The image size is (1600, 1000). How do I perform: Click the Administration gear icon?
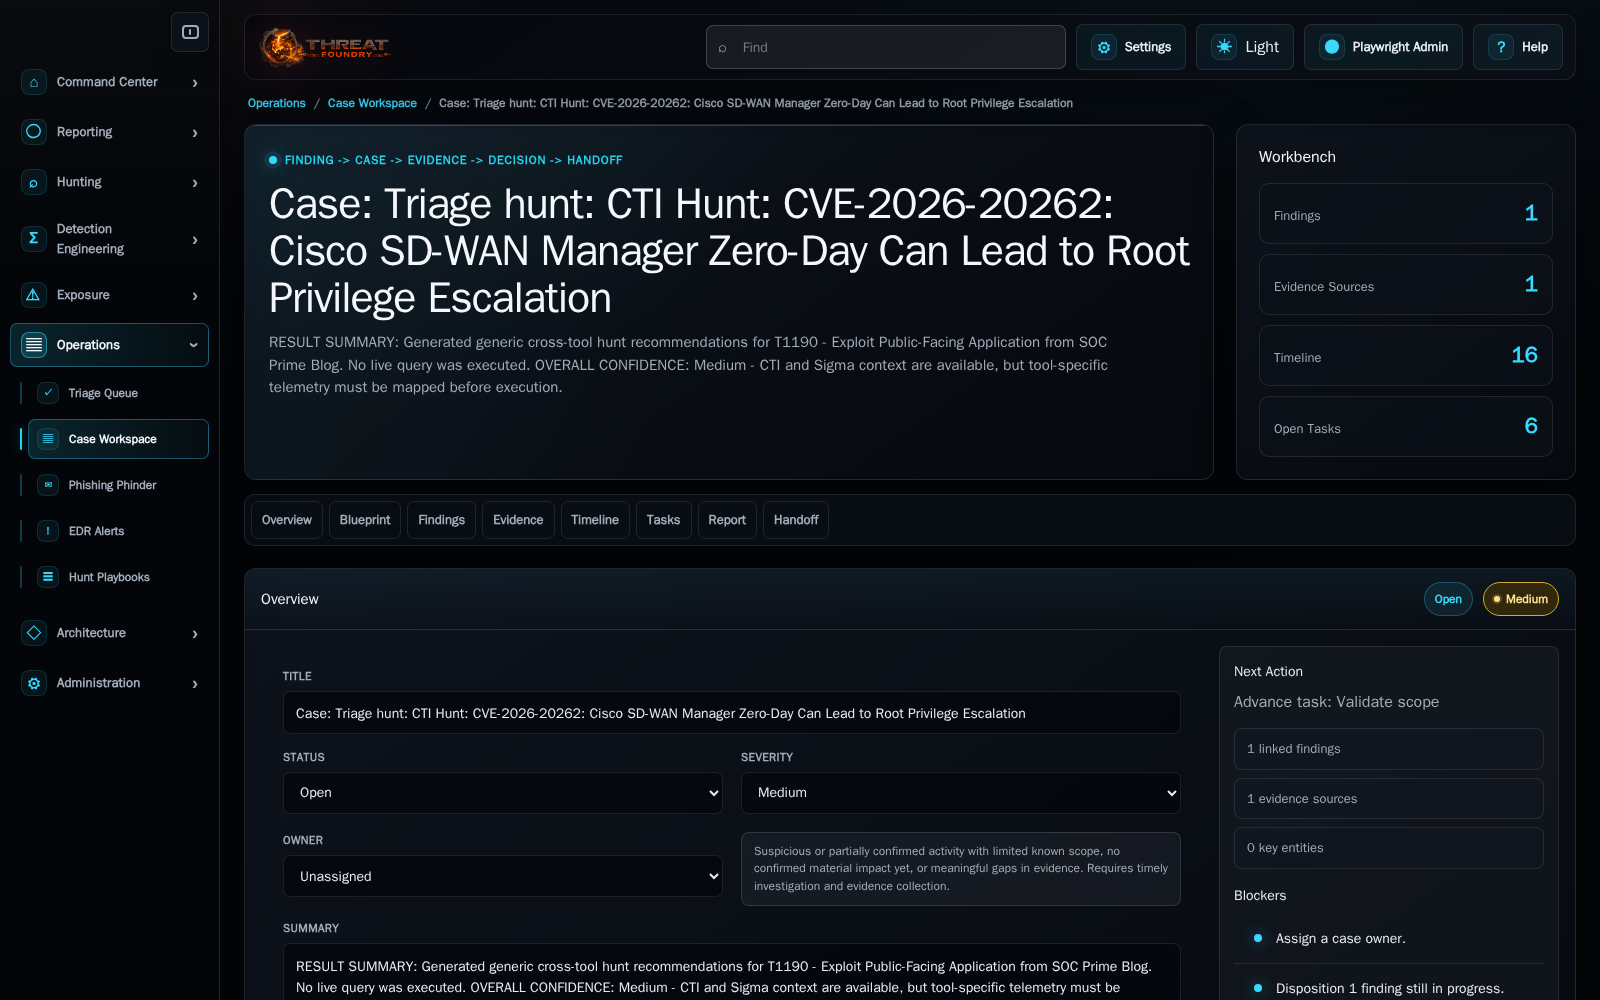pos(34,683)
